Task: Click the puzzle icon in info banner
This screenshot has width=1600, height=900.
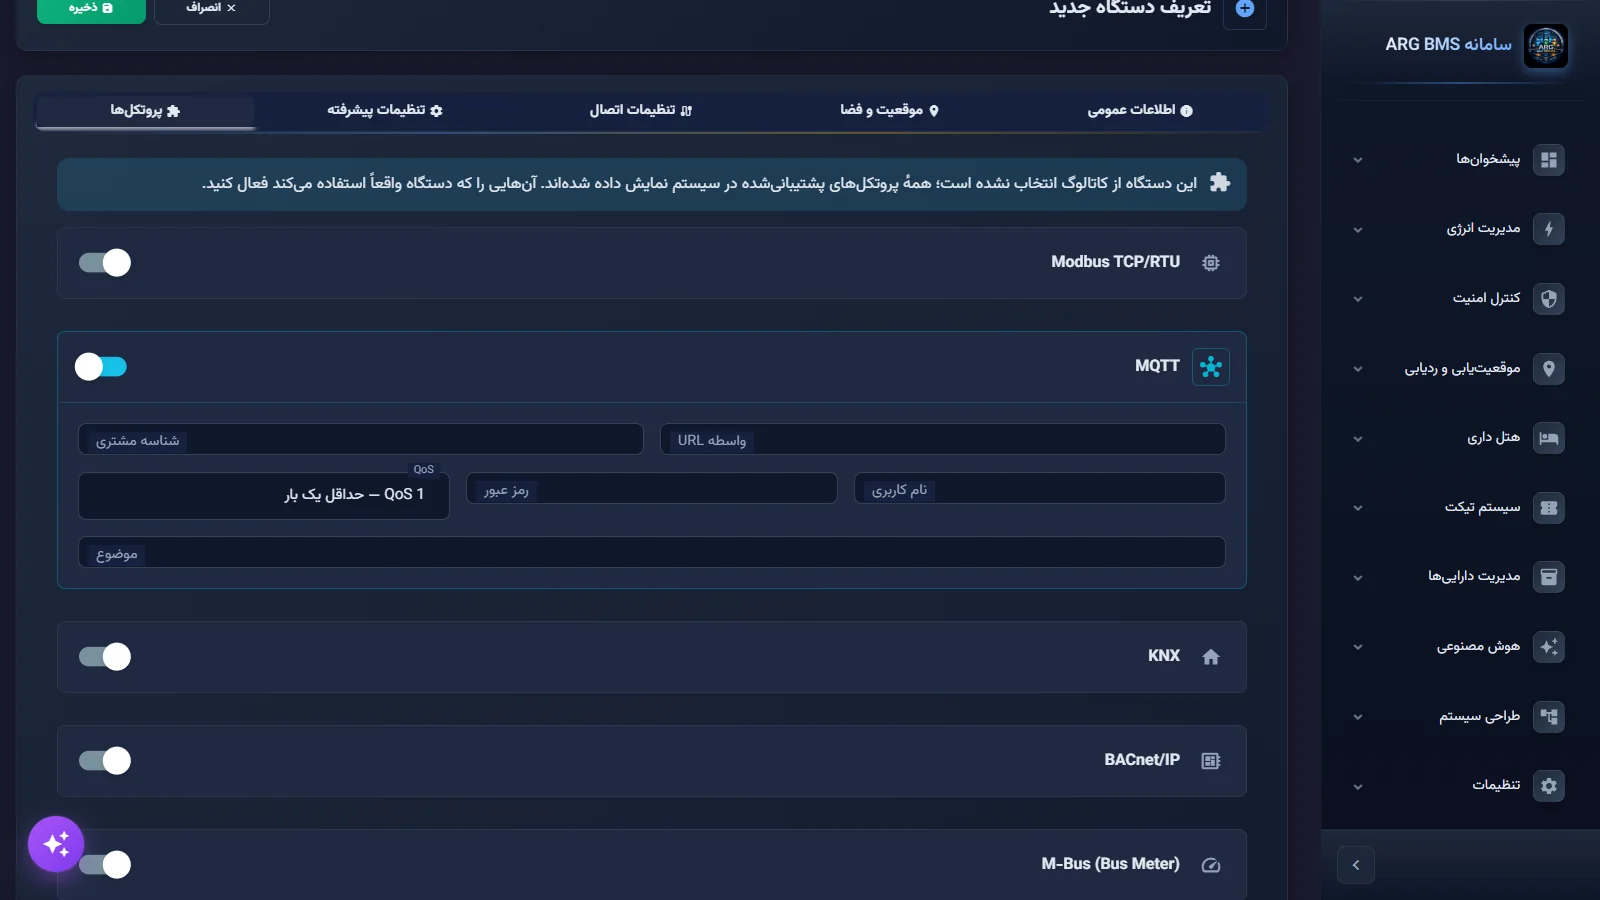Action: [1220, 182]
